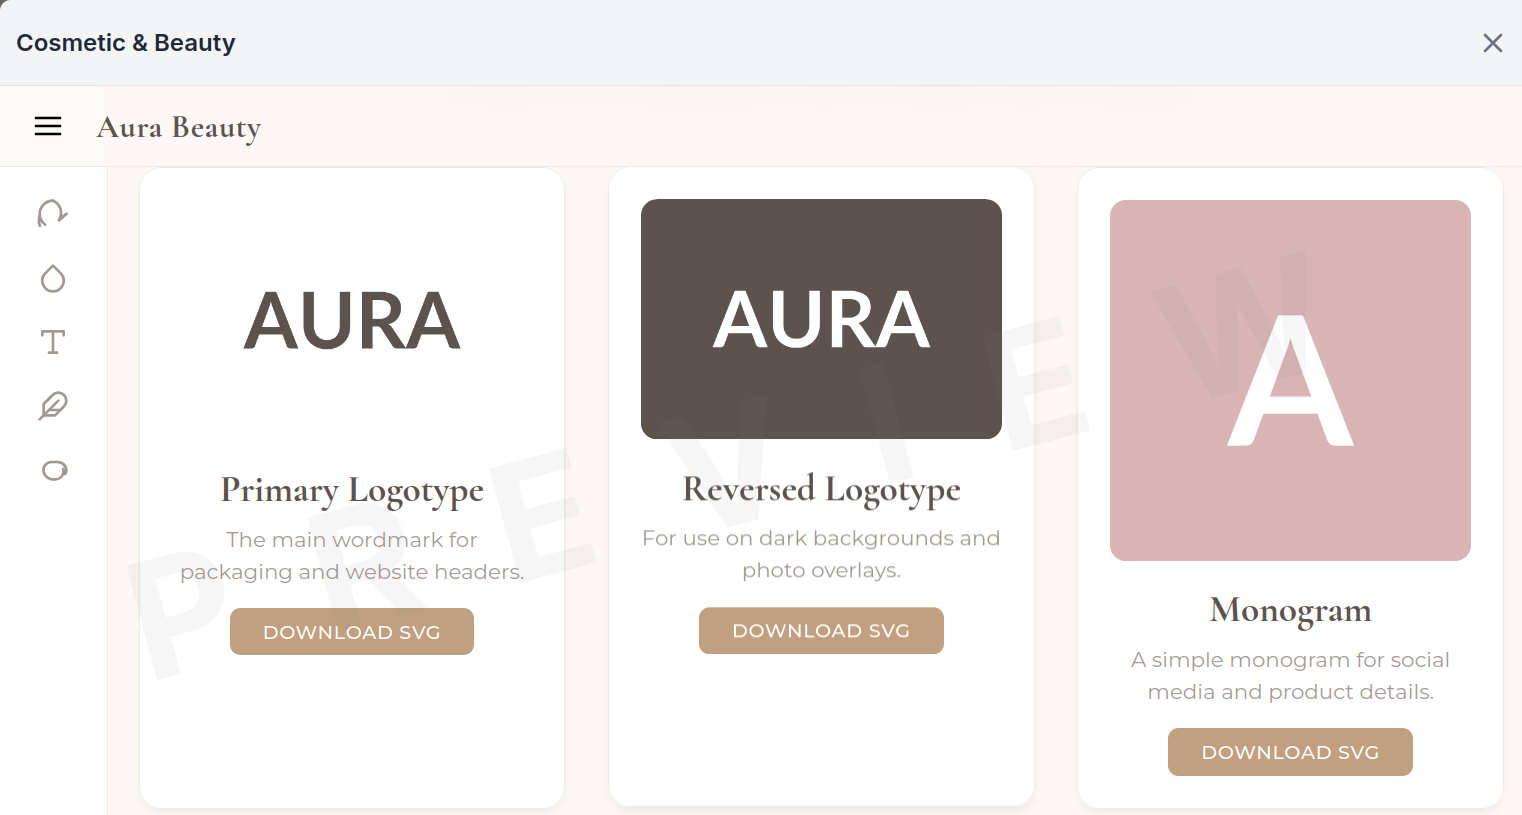This screenshot has height=815, width=1522.
Task: Select the Monogram heading
Action: pos(1290,610)
